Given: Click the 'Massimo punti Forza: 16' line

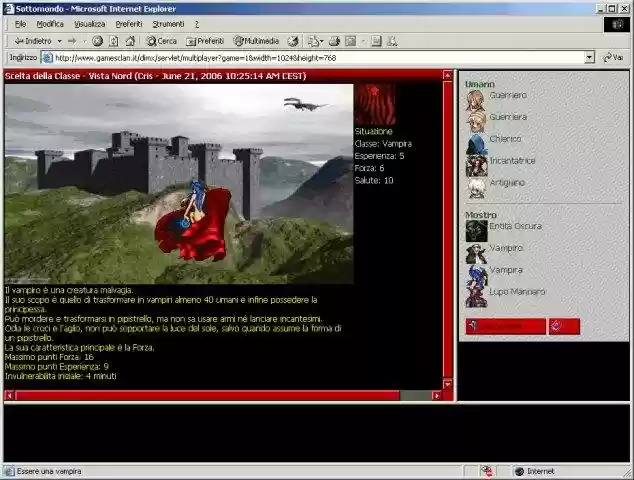Looking at the screenshot, I should pyautogui.click(x=49, y=357).
